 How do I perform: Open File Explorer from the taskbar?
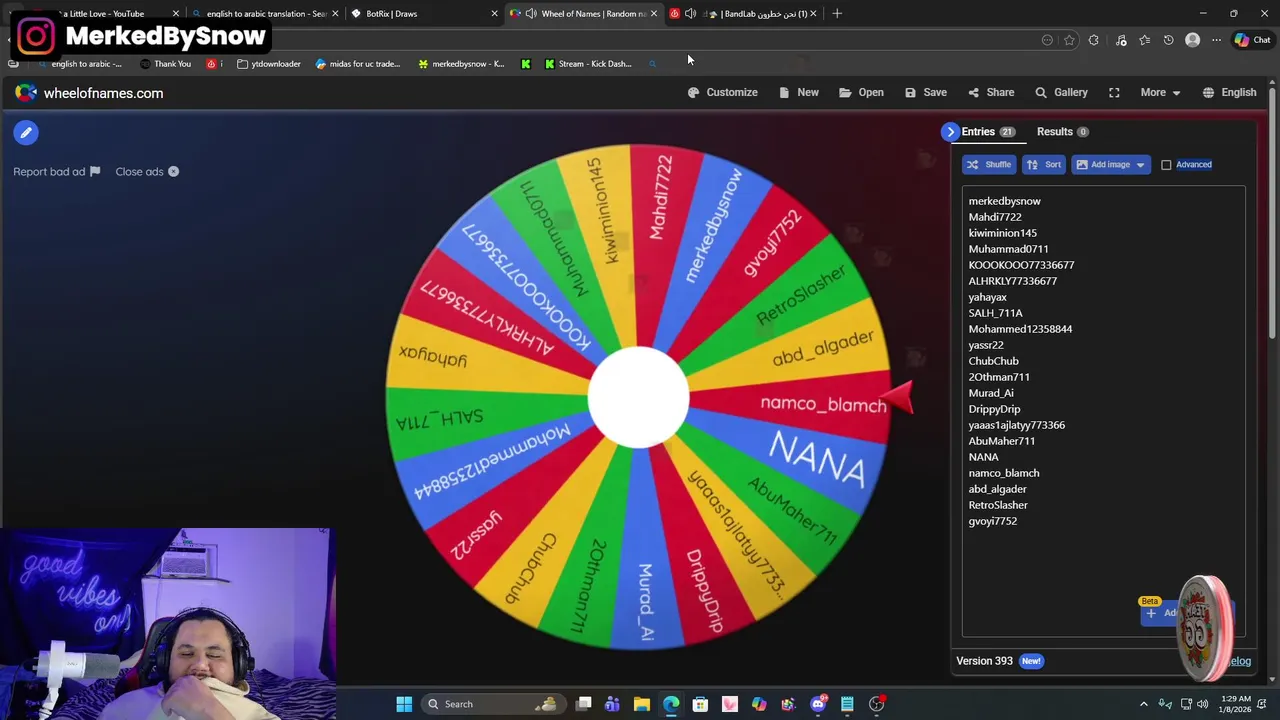pyautogui.click(x=642, y=704)
